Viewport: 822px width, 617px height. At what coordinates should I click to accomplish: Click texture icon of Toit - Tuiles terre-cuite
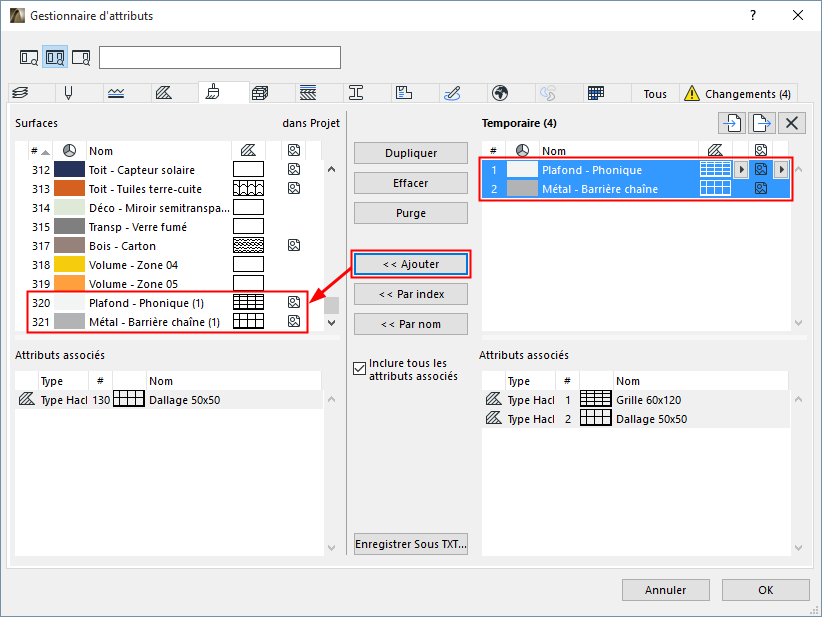[x=294, y=188]
